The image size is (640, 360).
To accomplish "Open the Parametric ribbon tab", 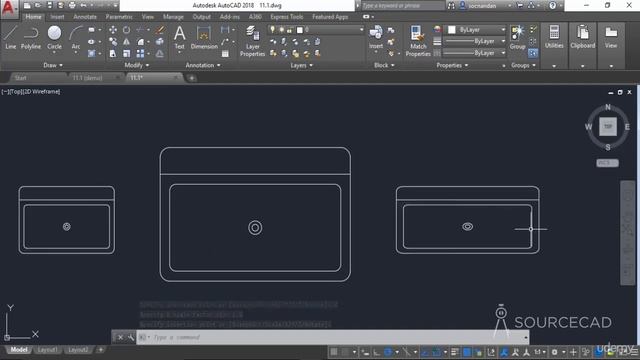I will (x=119, y=17).
